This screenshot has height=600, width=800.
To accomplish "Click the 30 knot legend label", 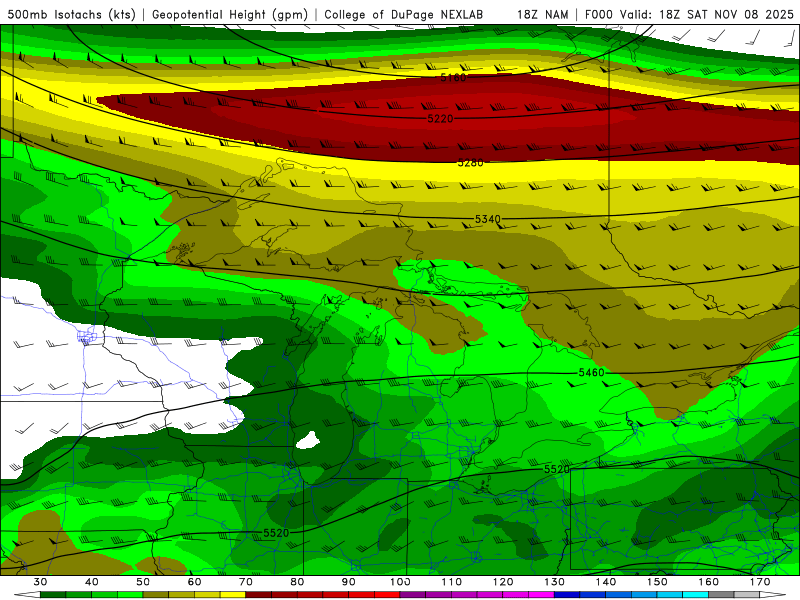I will pyautogui.click(x=40, y=582).
